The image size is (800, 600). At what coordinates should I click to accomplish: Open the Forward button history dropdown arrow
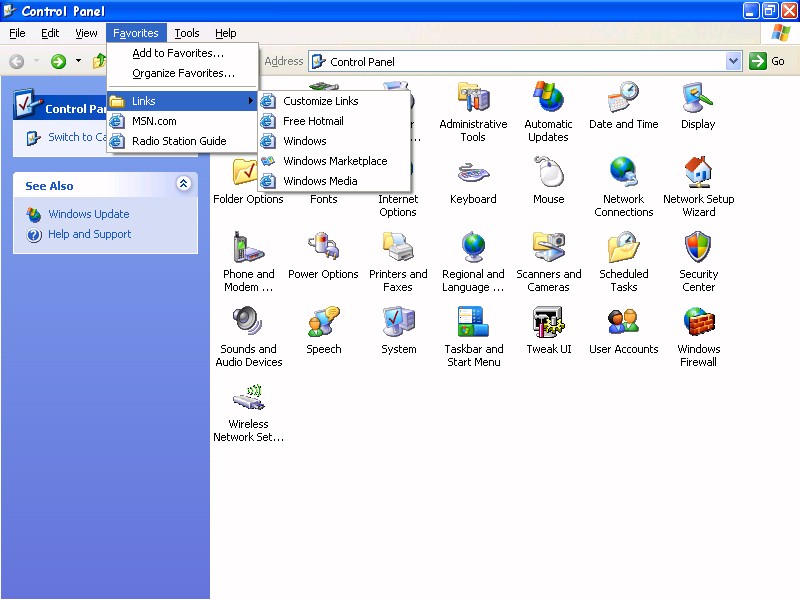tap(78, 61)
